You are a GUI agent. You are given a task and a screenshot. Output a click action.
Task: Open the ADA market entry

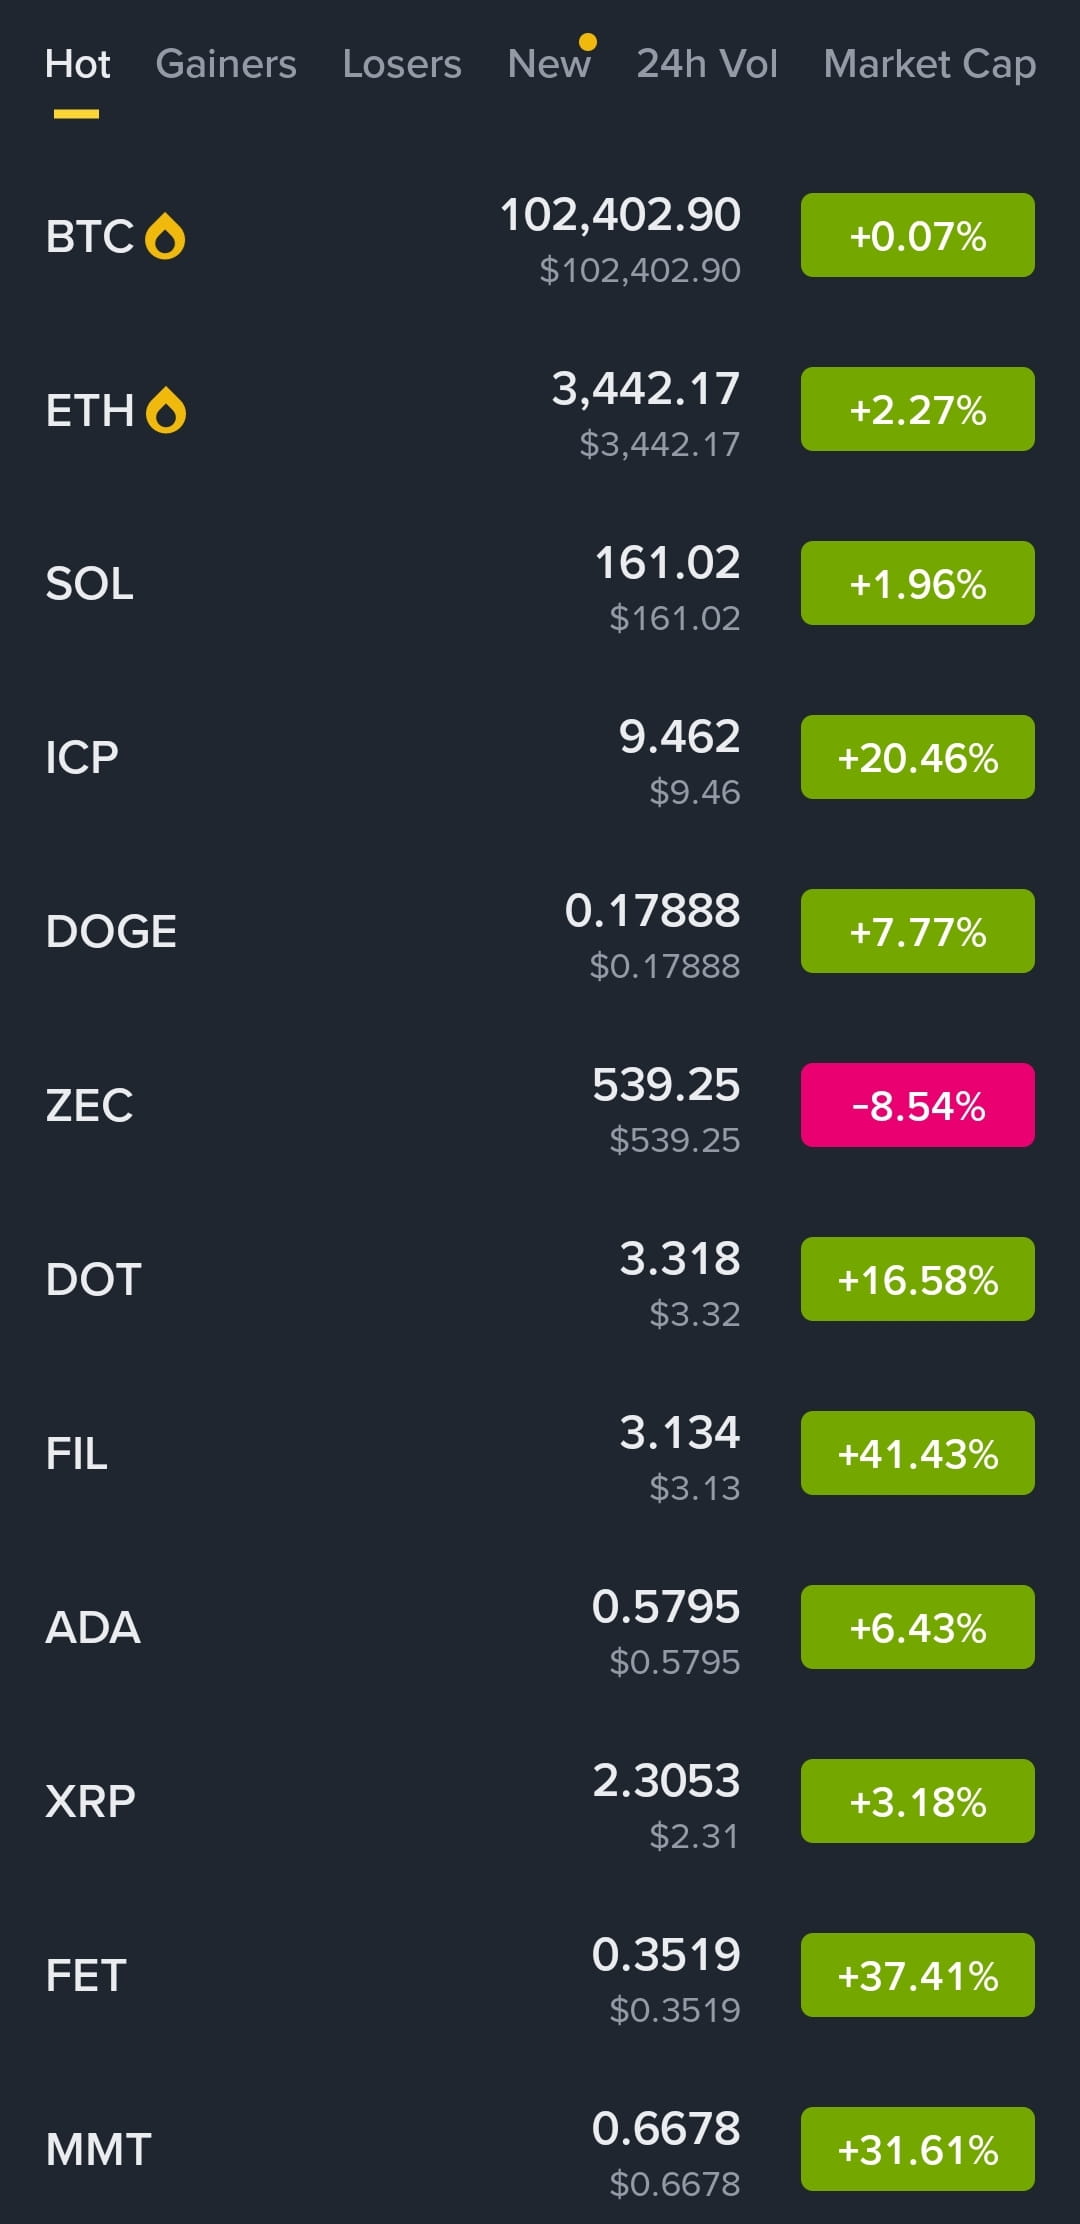click(540, 1628)
